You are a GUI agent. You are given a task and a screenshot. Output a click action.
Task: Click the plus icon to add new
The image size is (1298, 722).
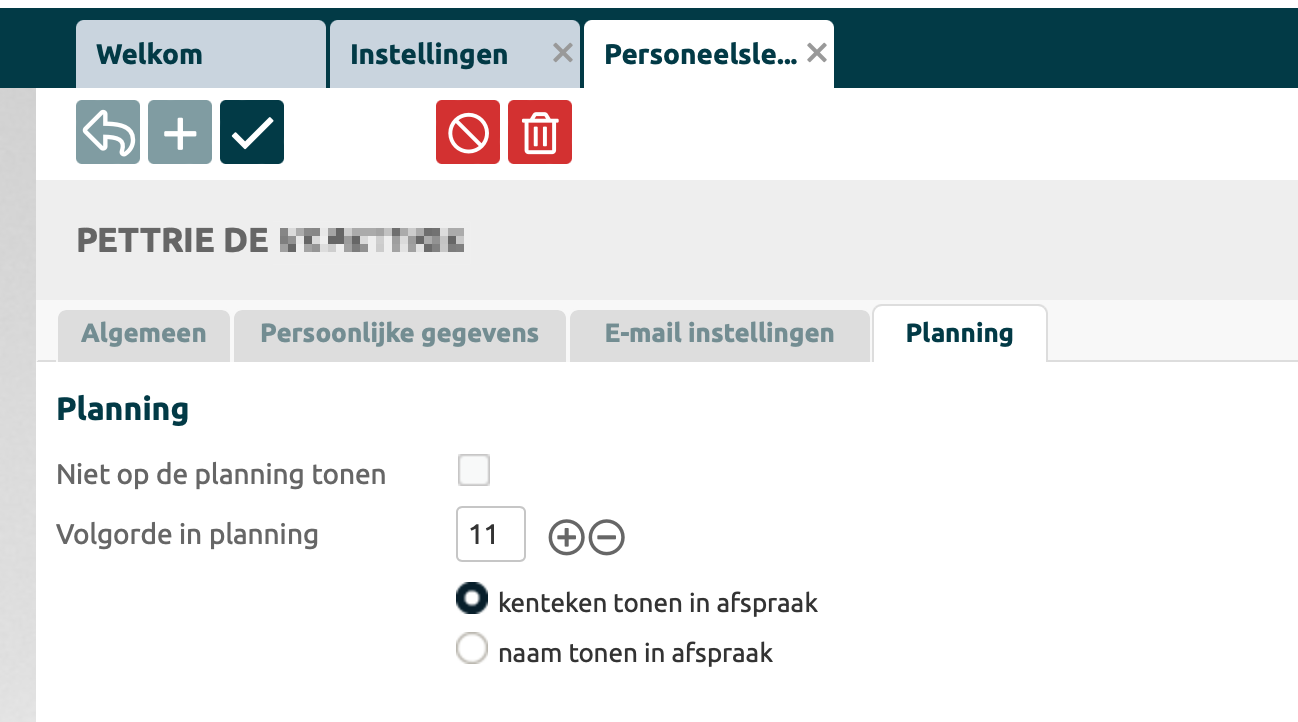(x=180, y=132)
